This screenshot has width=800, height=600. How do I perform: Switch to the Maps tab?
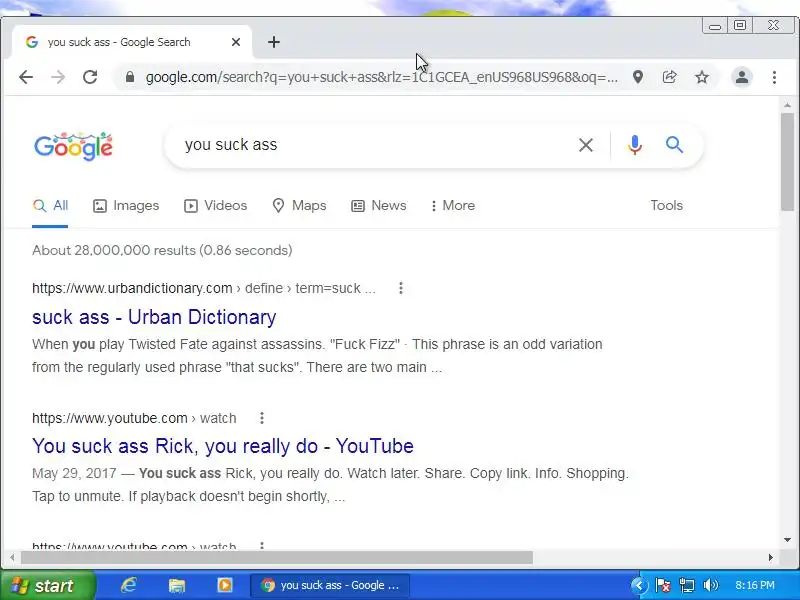click(299, 206)
